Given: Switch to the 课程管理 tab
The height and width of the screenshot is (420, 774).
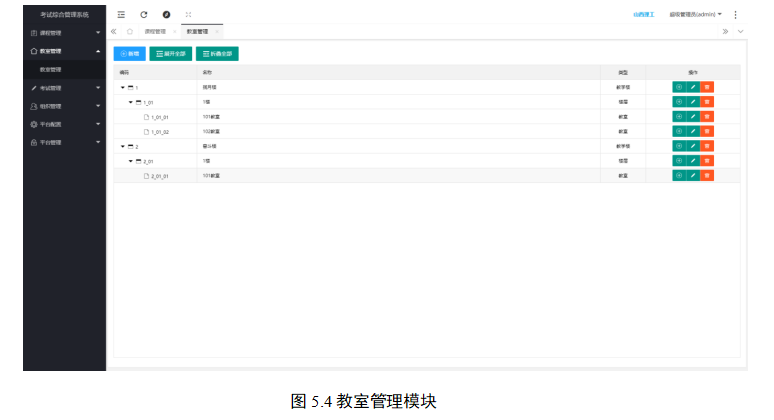Looking at the screenshot, I should point(155,32).
